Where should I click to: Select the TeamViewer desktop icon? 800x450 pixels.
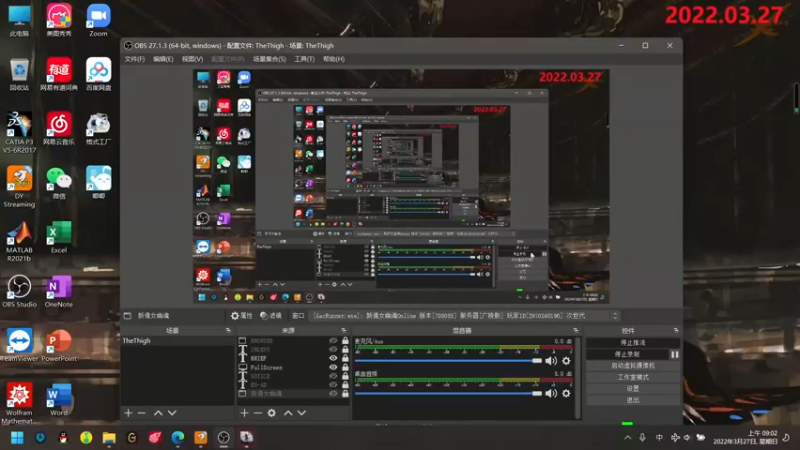coord(19,345)
